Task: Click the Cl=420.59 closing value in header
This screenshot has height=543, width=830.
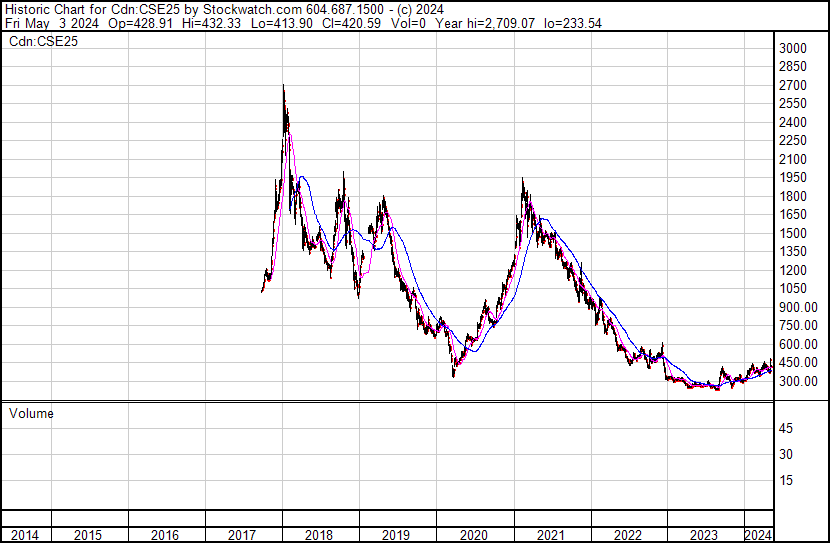Action: (x=351, y=23)
